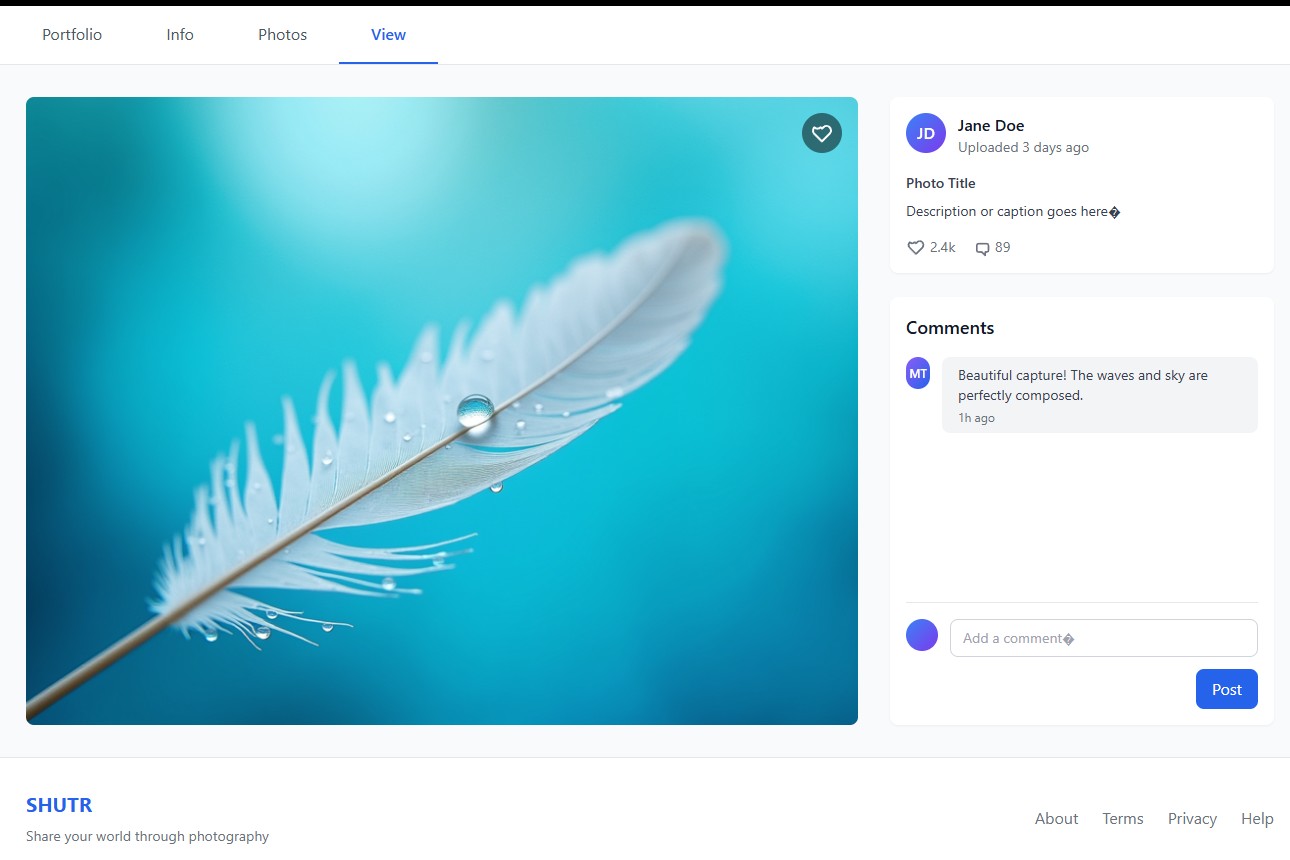Click the heart favorite icon on the photo
The image size is (1290, 860).
point(822,133)
